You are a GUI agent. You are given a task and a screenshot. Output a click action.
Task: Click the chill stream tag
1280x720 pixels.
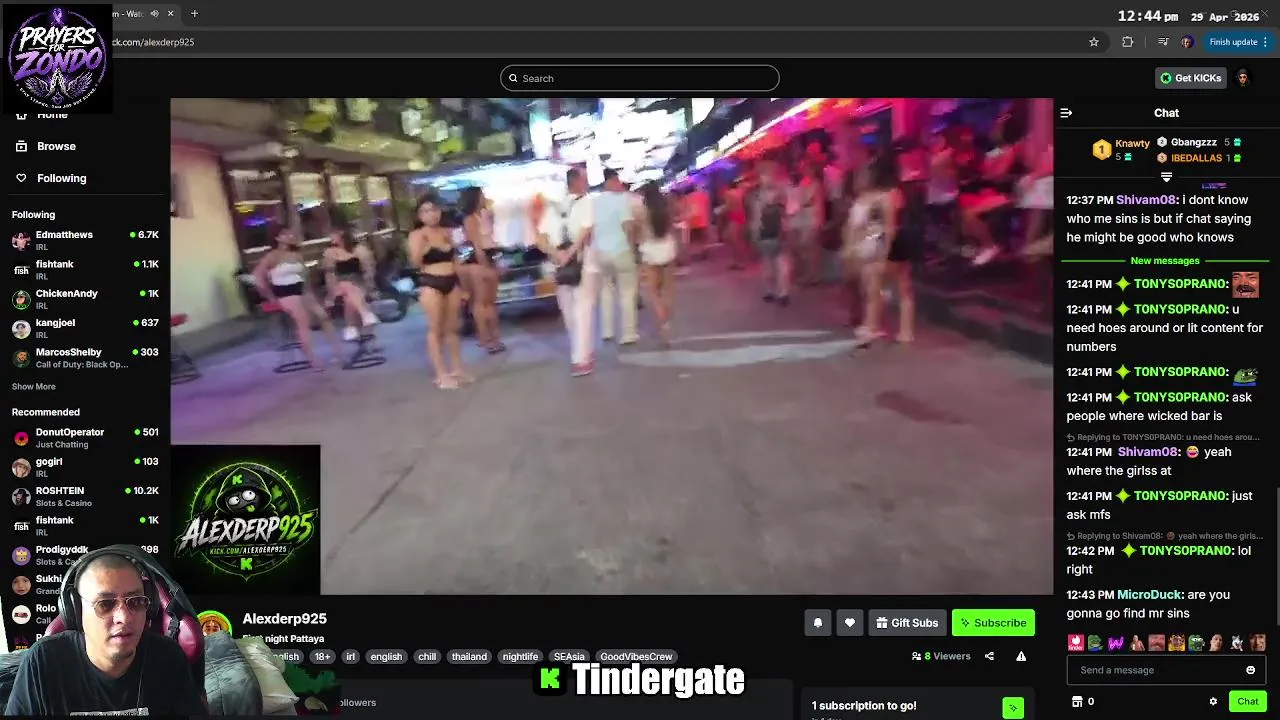(x=427, y=657)
